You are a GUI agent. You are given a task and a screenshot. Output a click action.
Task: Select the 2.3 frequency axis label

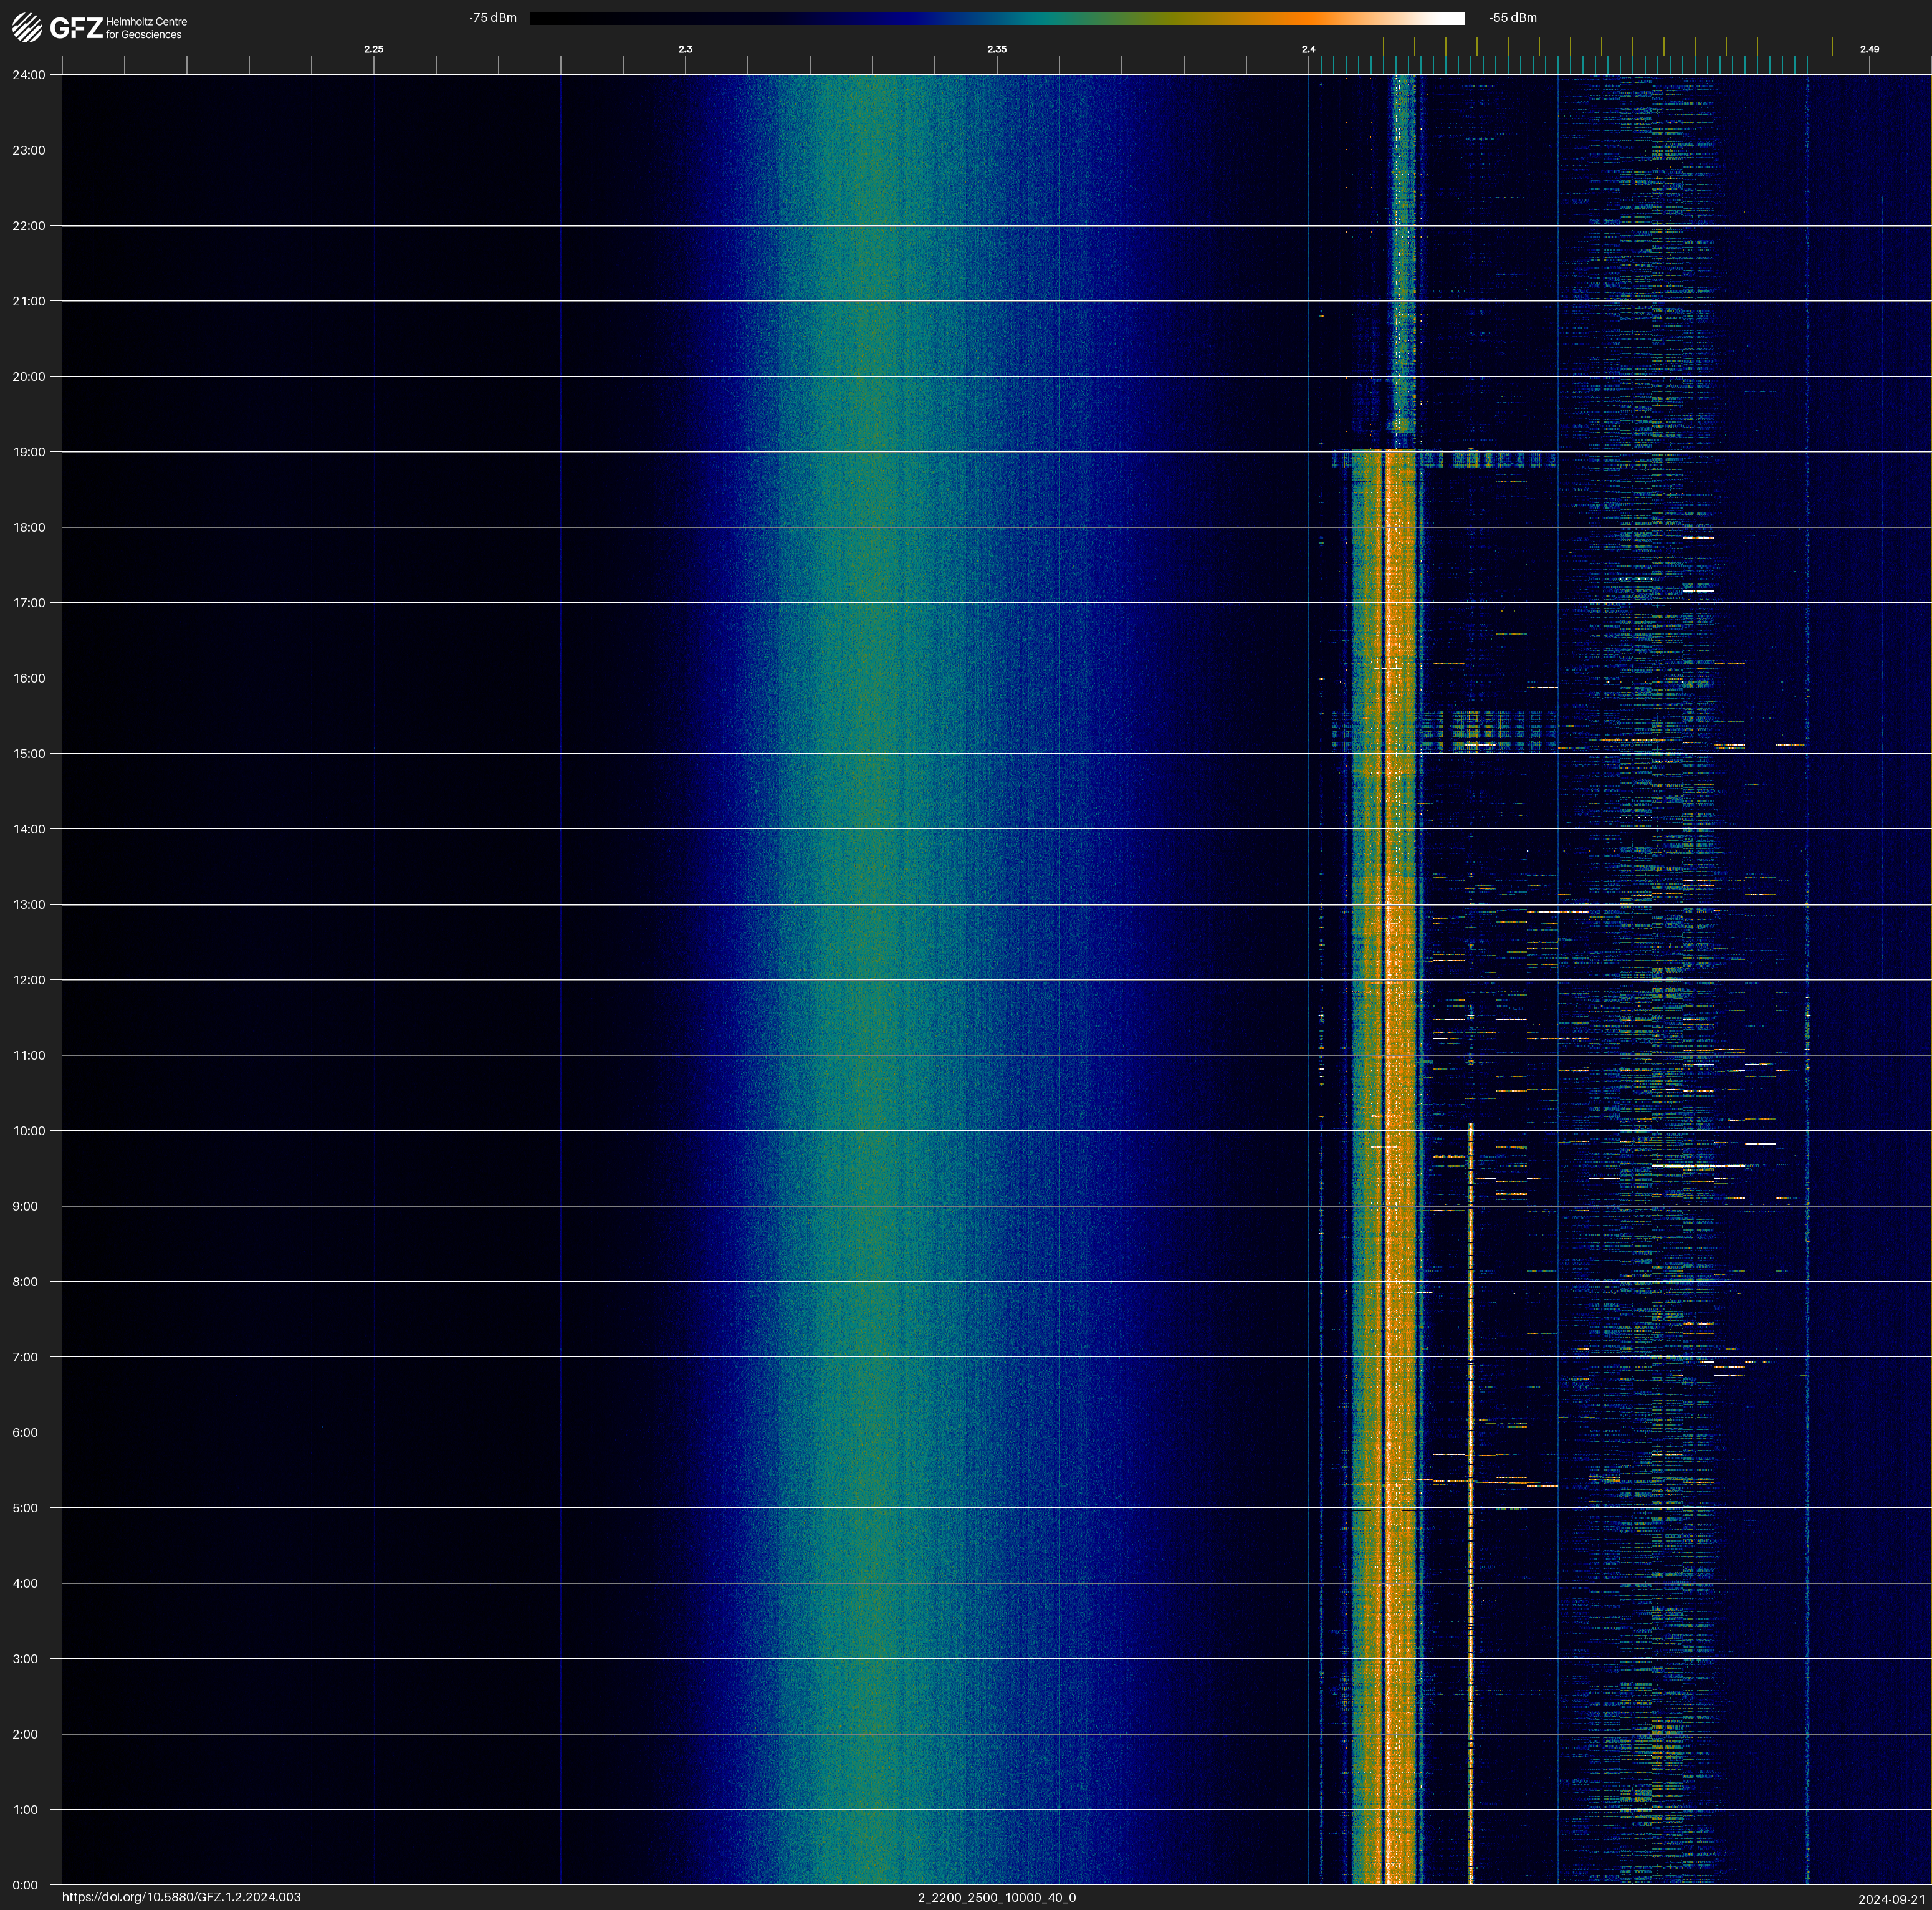coord(685,49)
